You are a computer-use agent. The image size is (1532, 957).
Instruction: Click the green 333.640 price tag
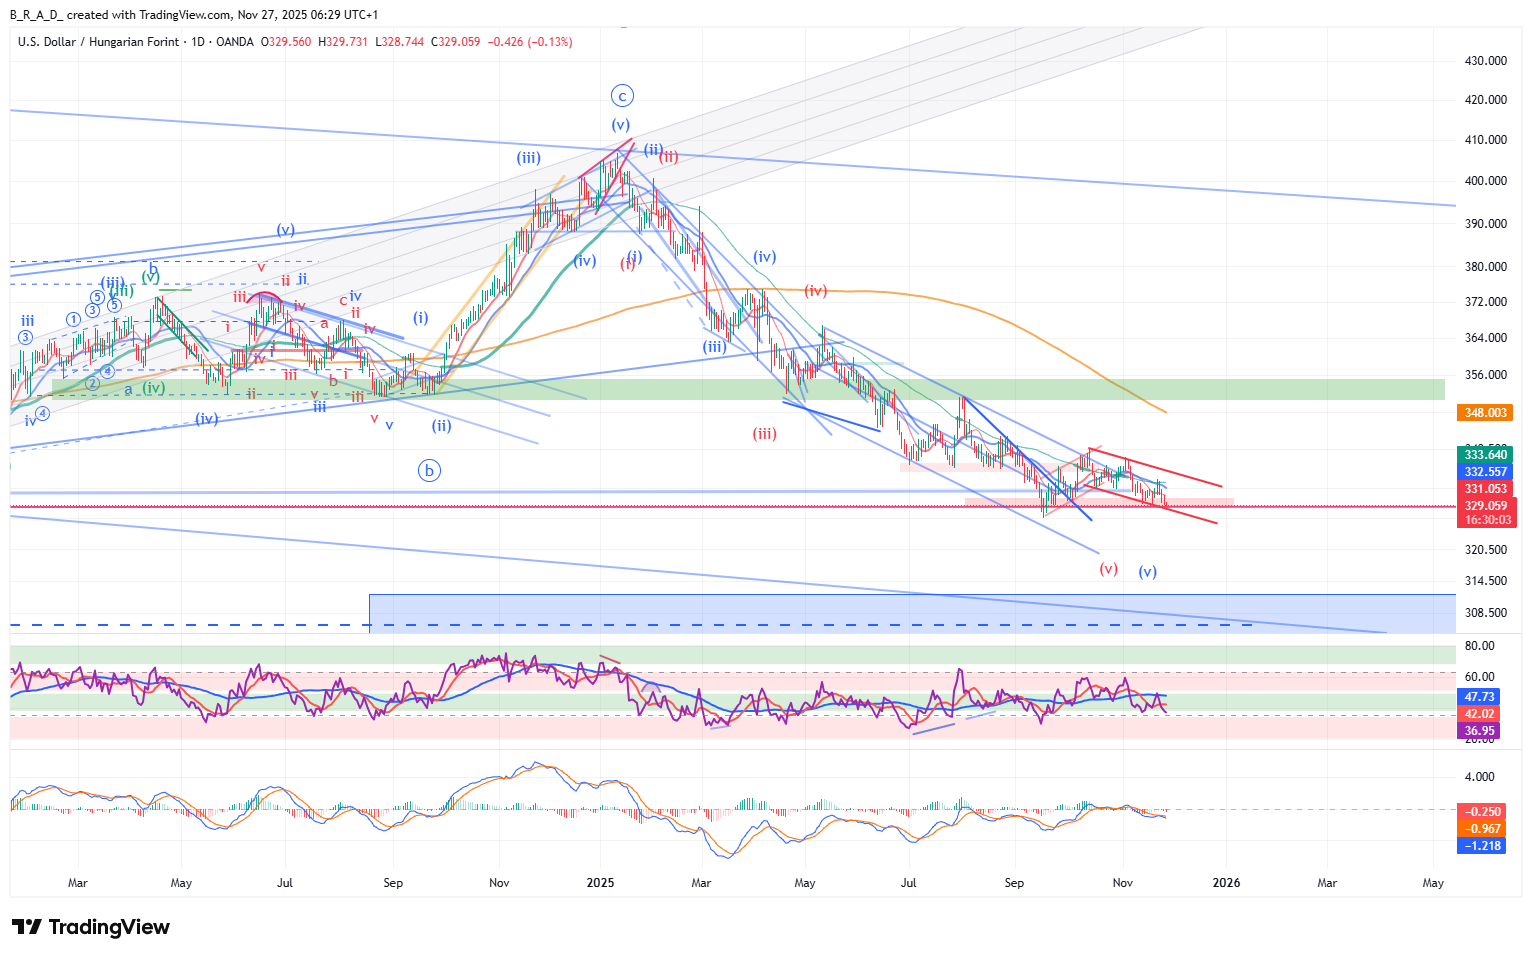click(1485, 455)
